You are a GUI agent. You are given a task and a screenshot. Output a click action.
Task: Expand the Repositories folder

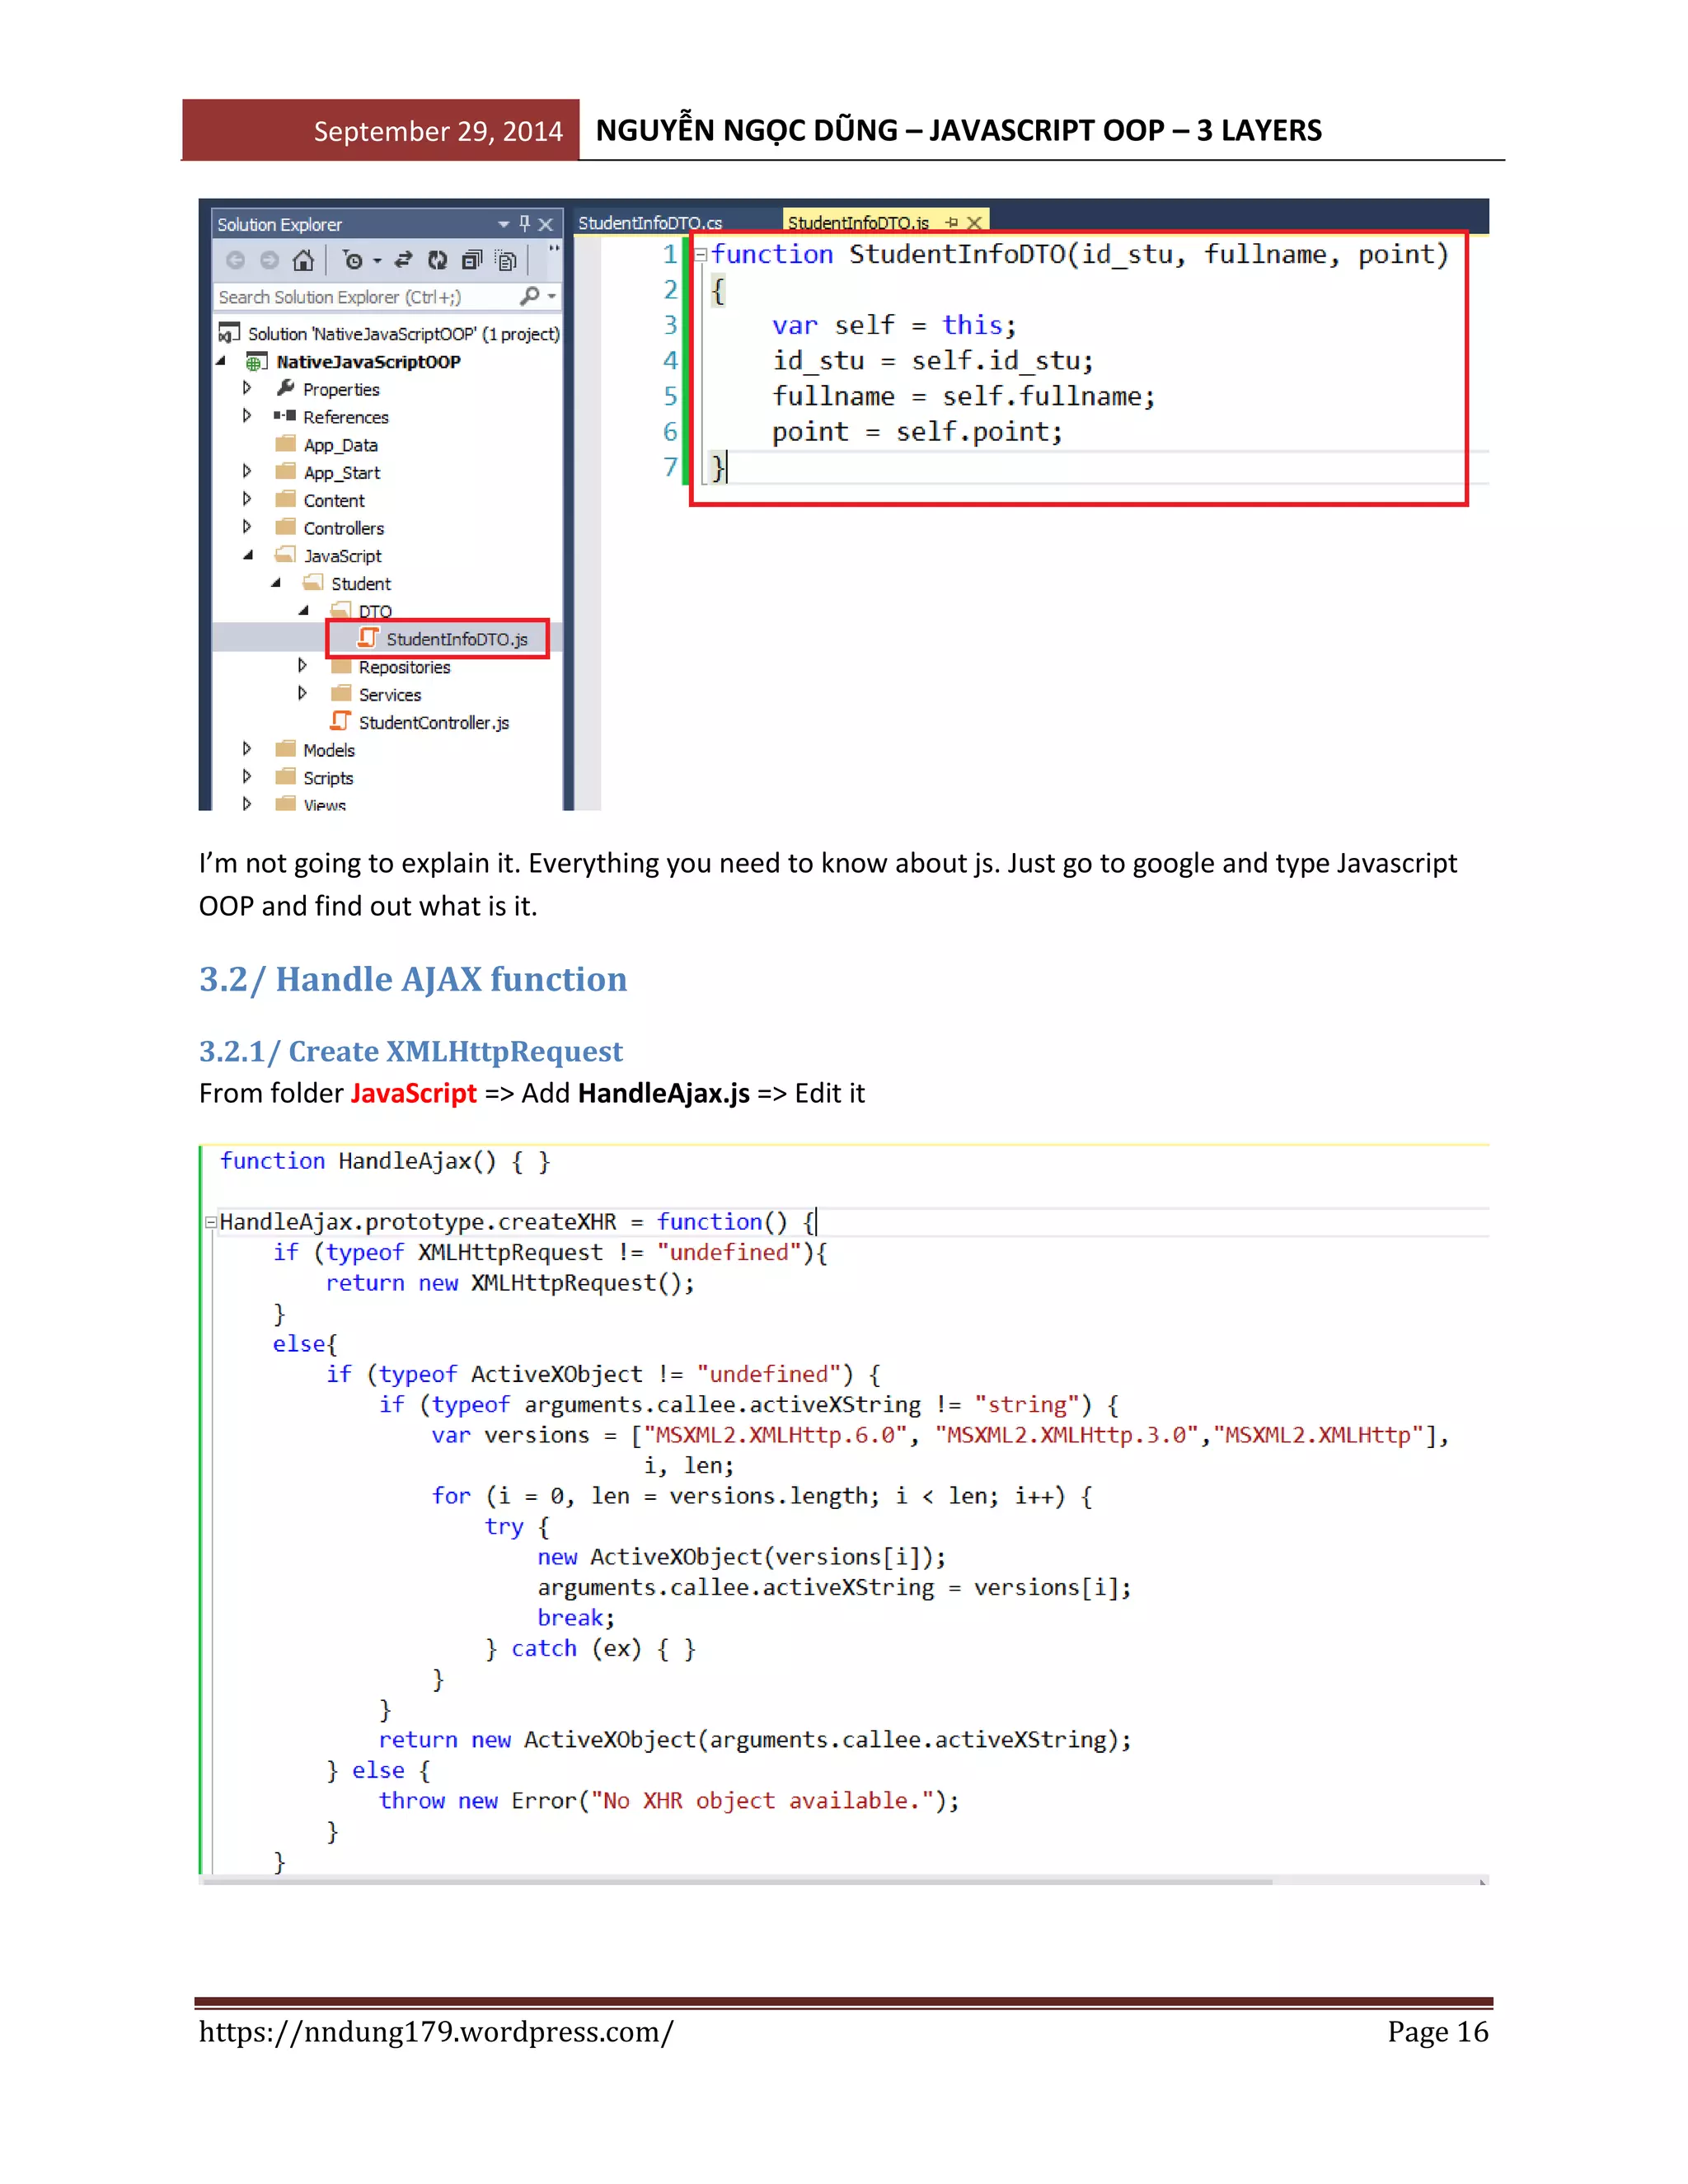[302, 666]
